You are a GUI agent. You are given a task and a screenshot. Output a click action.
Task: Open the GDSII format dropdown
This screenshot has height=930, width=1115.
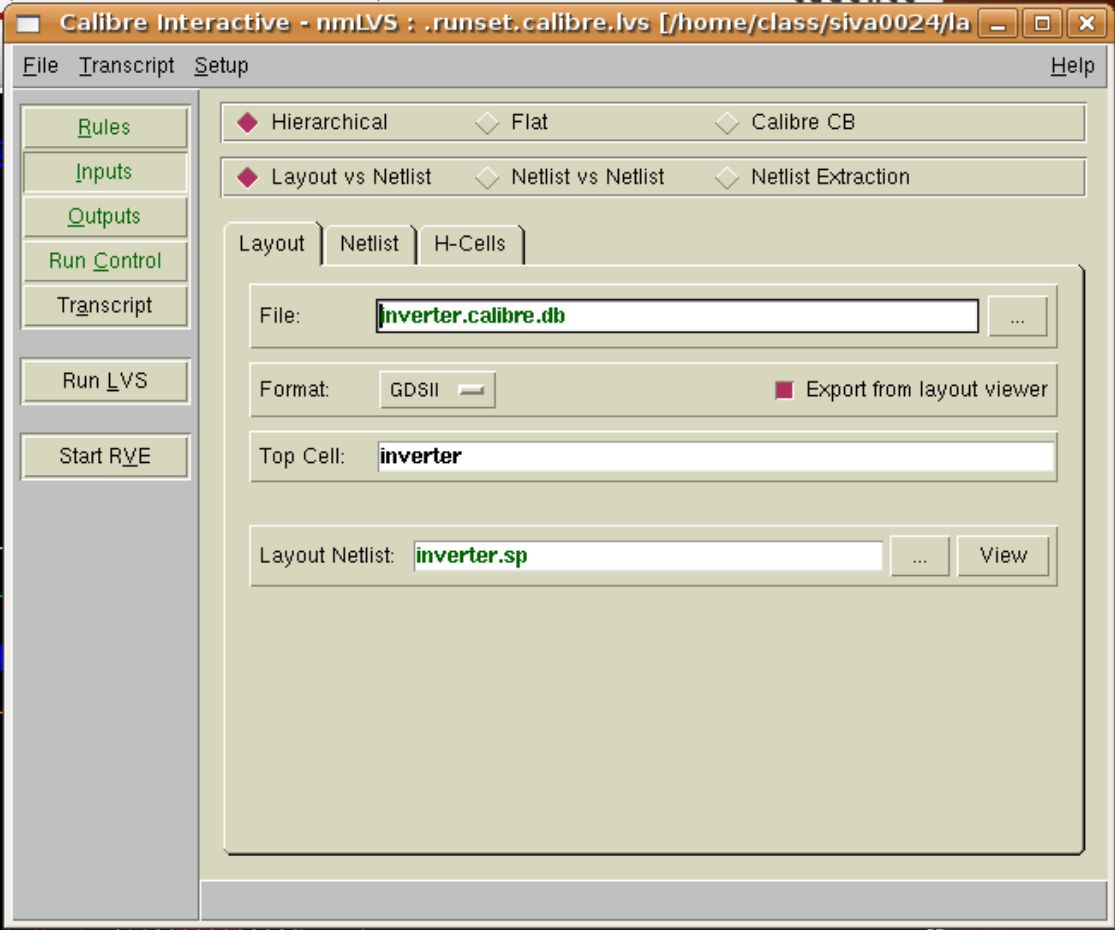(x=437, y=390)
